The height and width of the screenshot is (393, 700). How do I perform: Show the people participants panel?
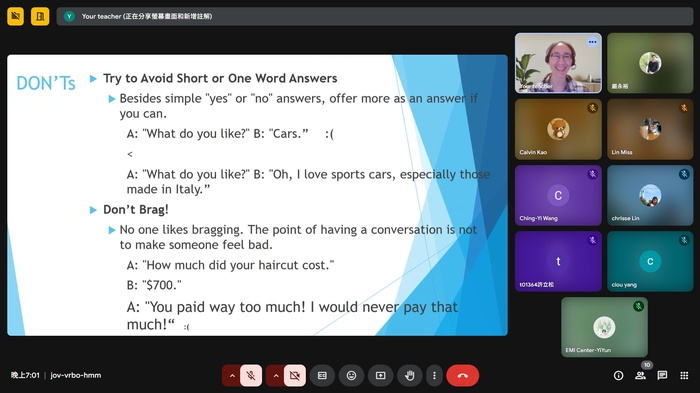(640, 376)
